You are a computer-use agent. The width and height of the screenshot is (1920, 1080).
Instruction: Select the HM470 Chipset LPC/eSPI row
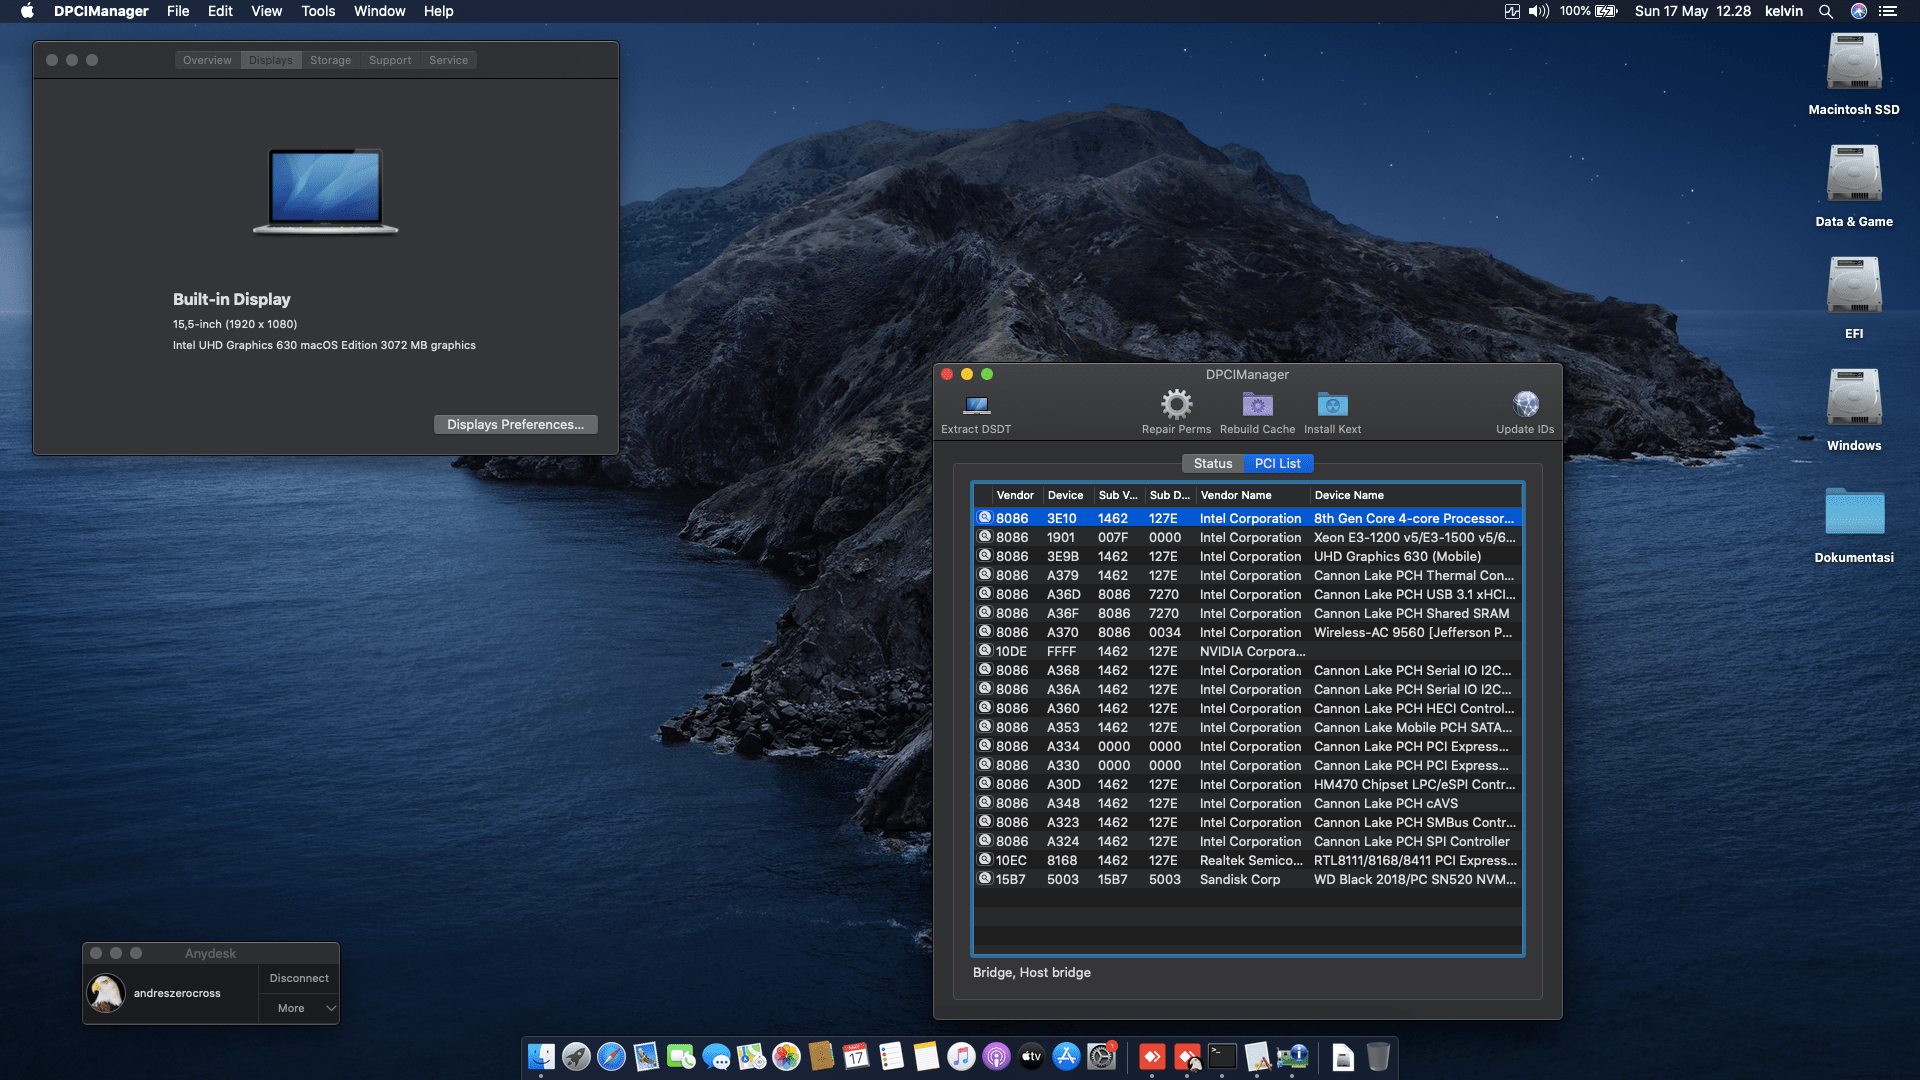click(1248, 784)
